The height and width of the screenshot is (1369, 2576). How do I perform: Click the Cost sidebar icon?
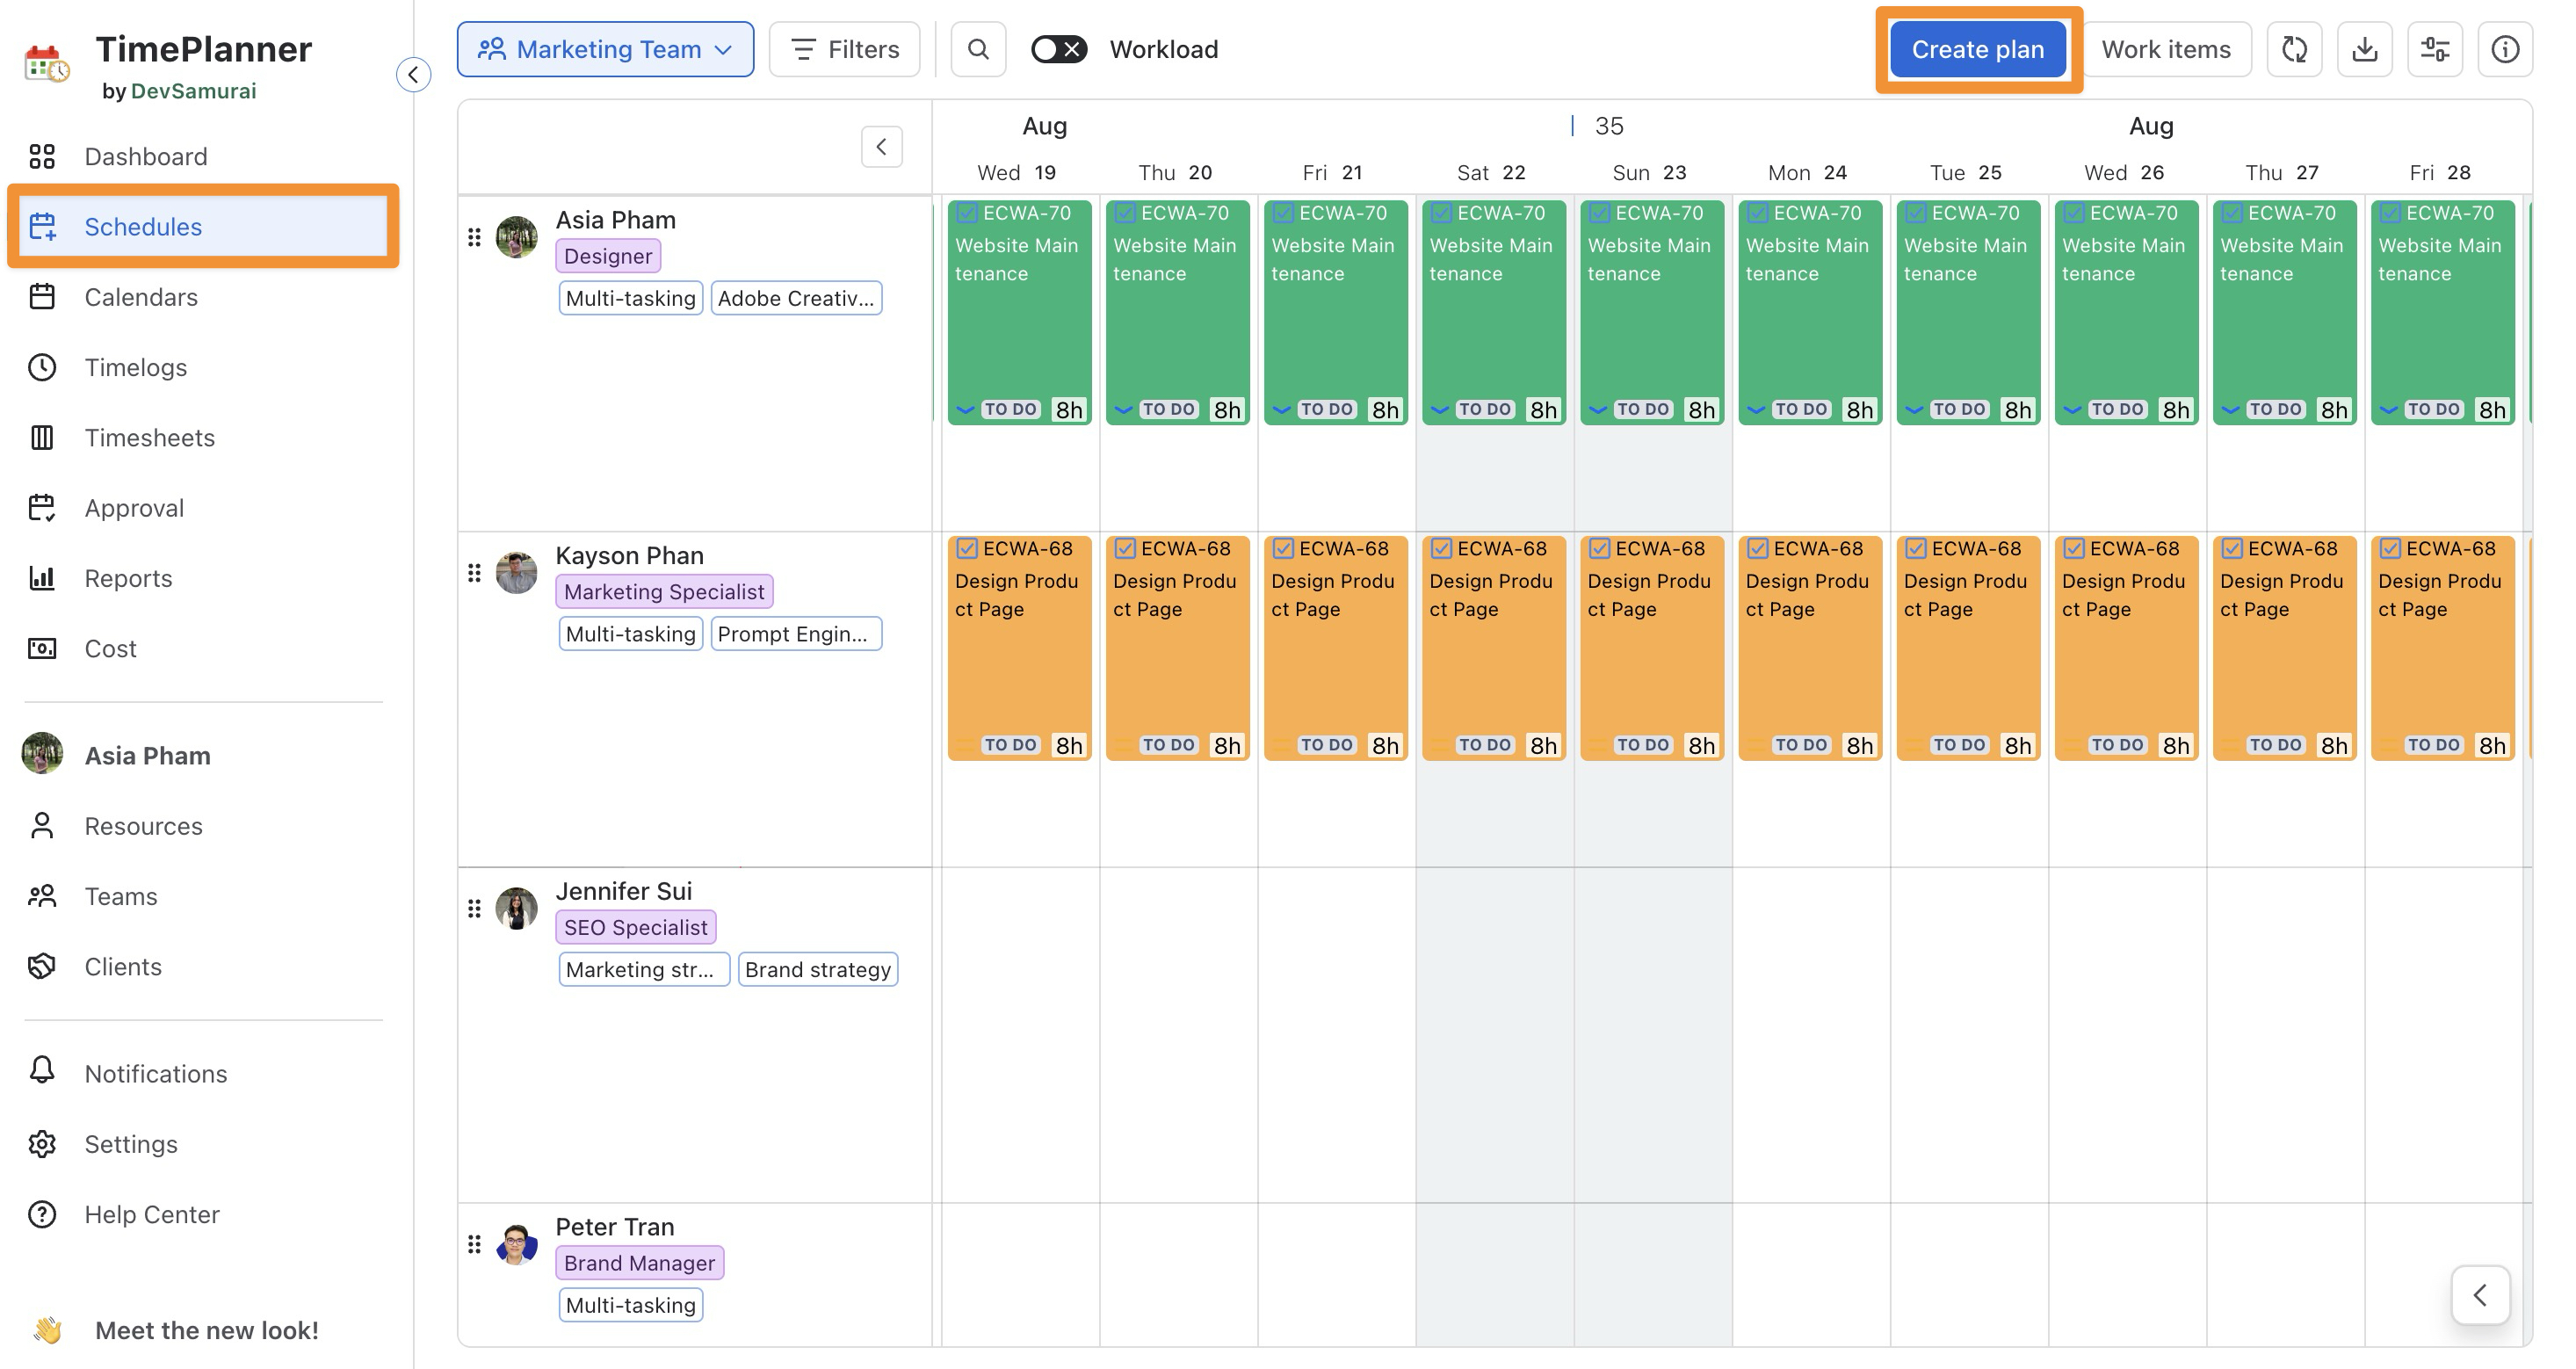coord(42,648)
